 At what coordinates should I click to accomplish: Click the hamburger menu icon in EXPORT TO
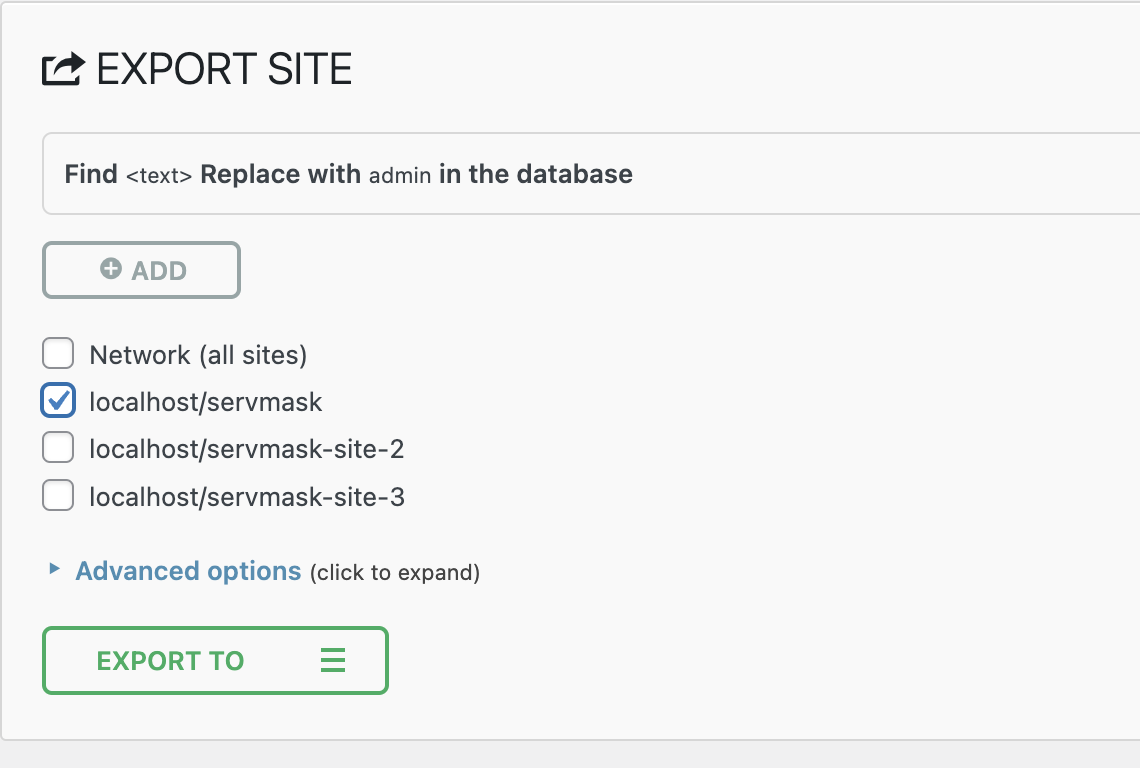coord(333,660)
